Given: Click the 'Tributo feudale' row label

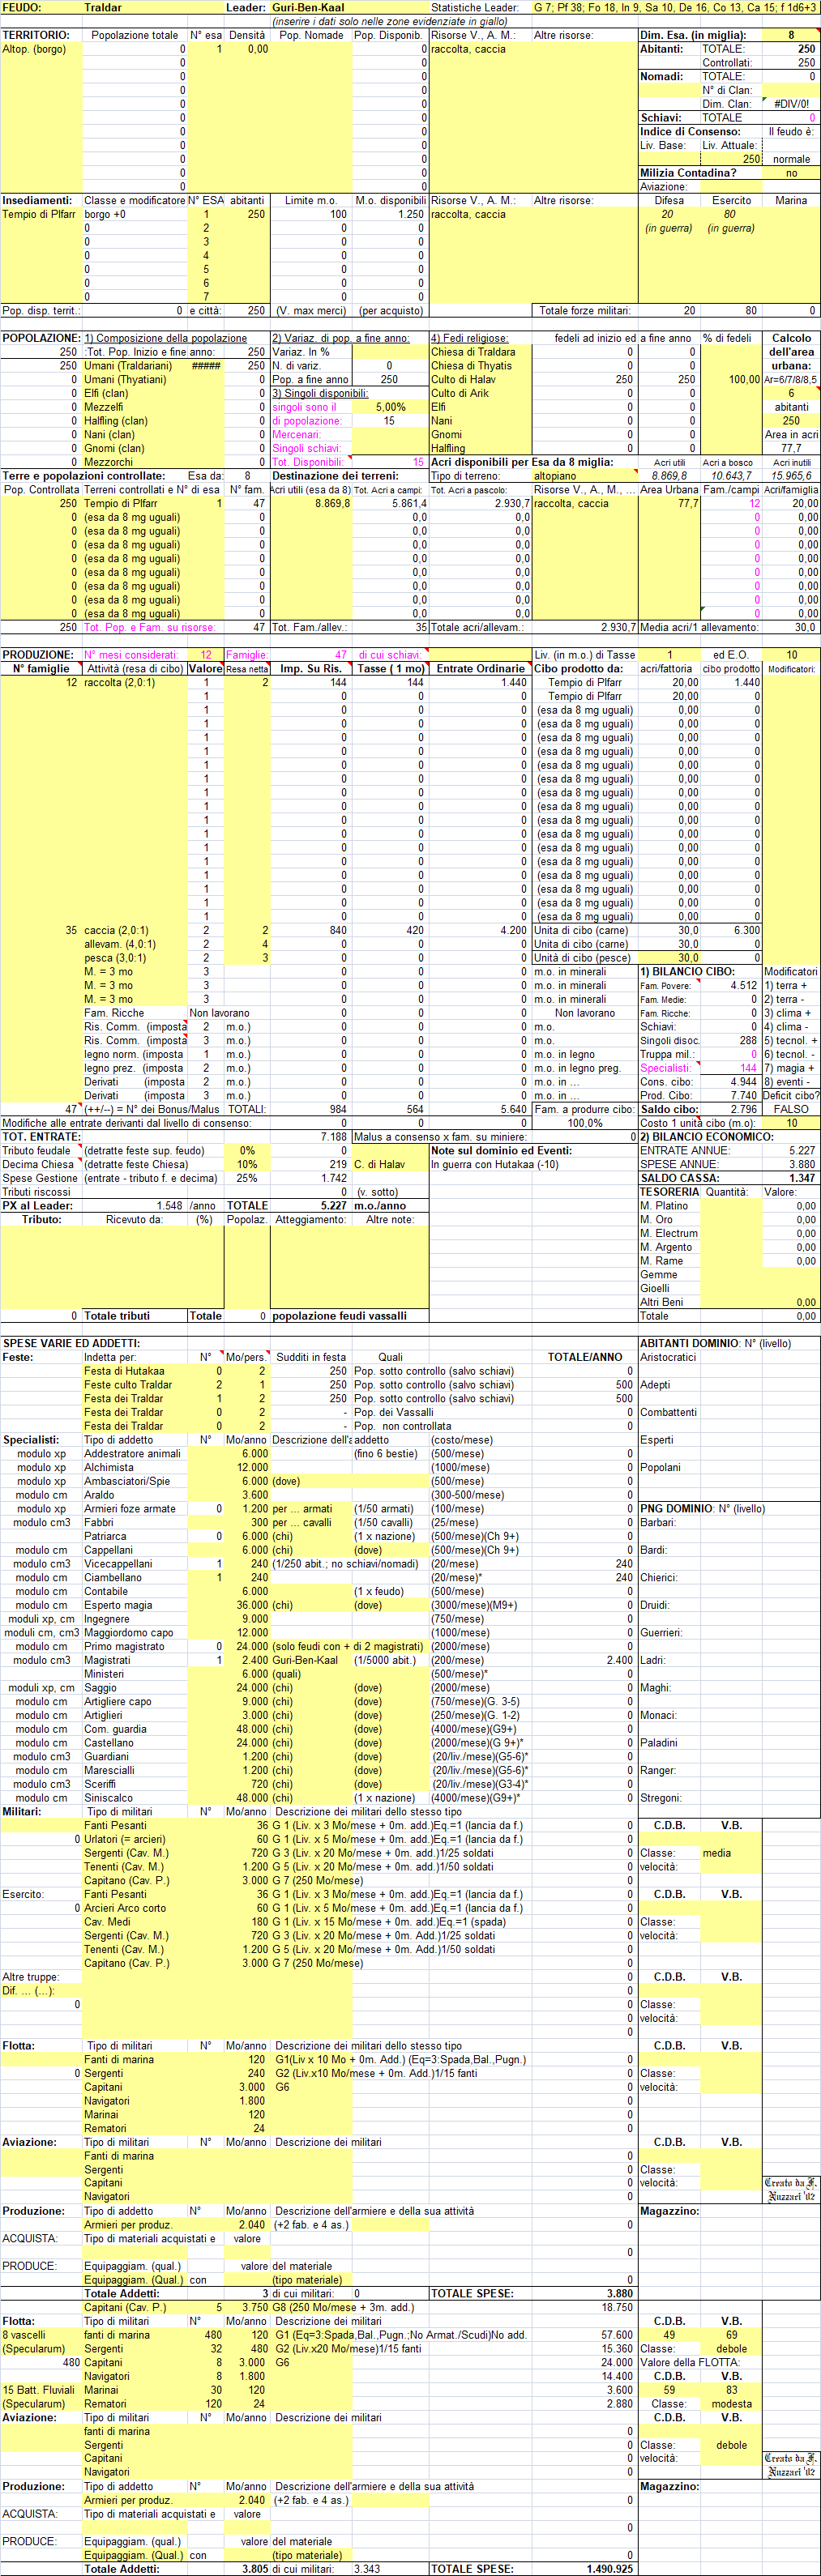Looking at the screenshot, I should (36, 1151).
